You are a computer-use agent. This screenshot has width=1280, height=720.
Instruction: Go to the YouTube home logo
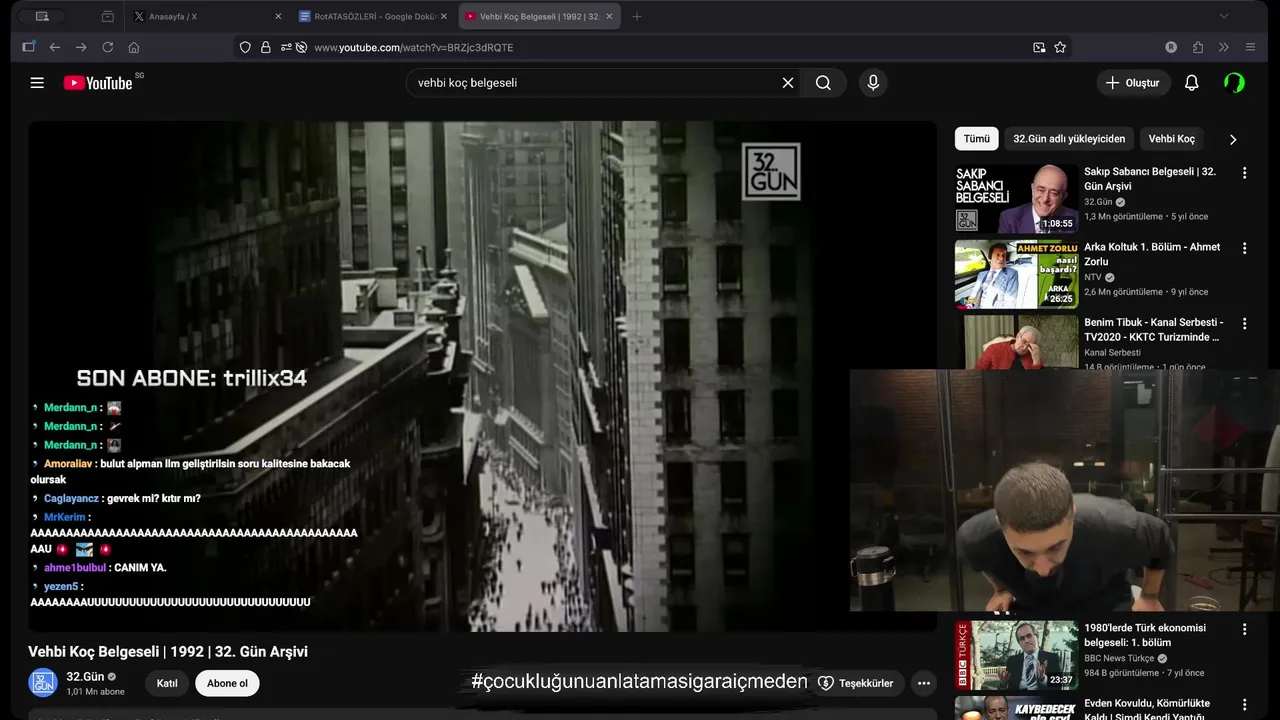(x=98, y=83)
